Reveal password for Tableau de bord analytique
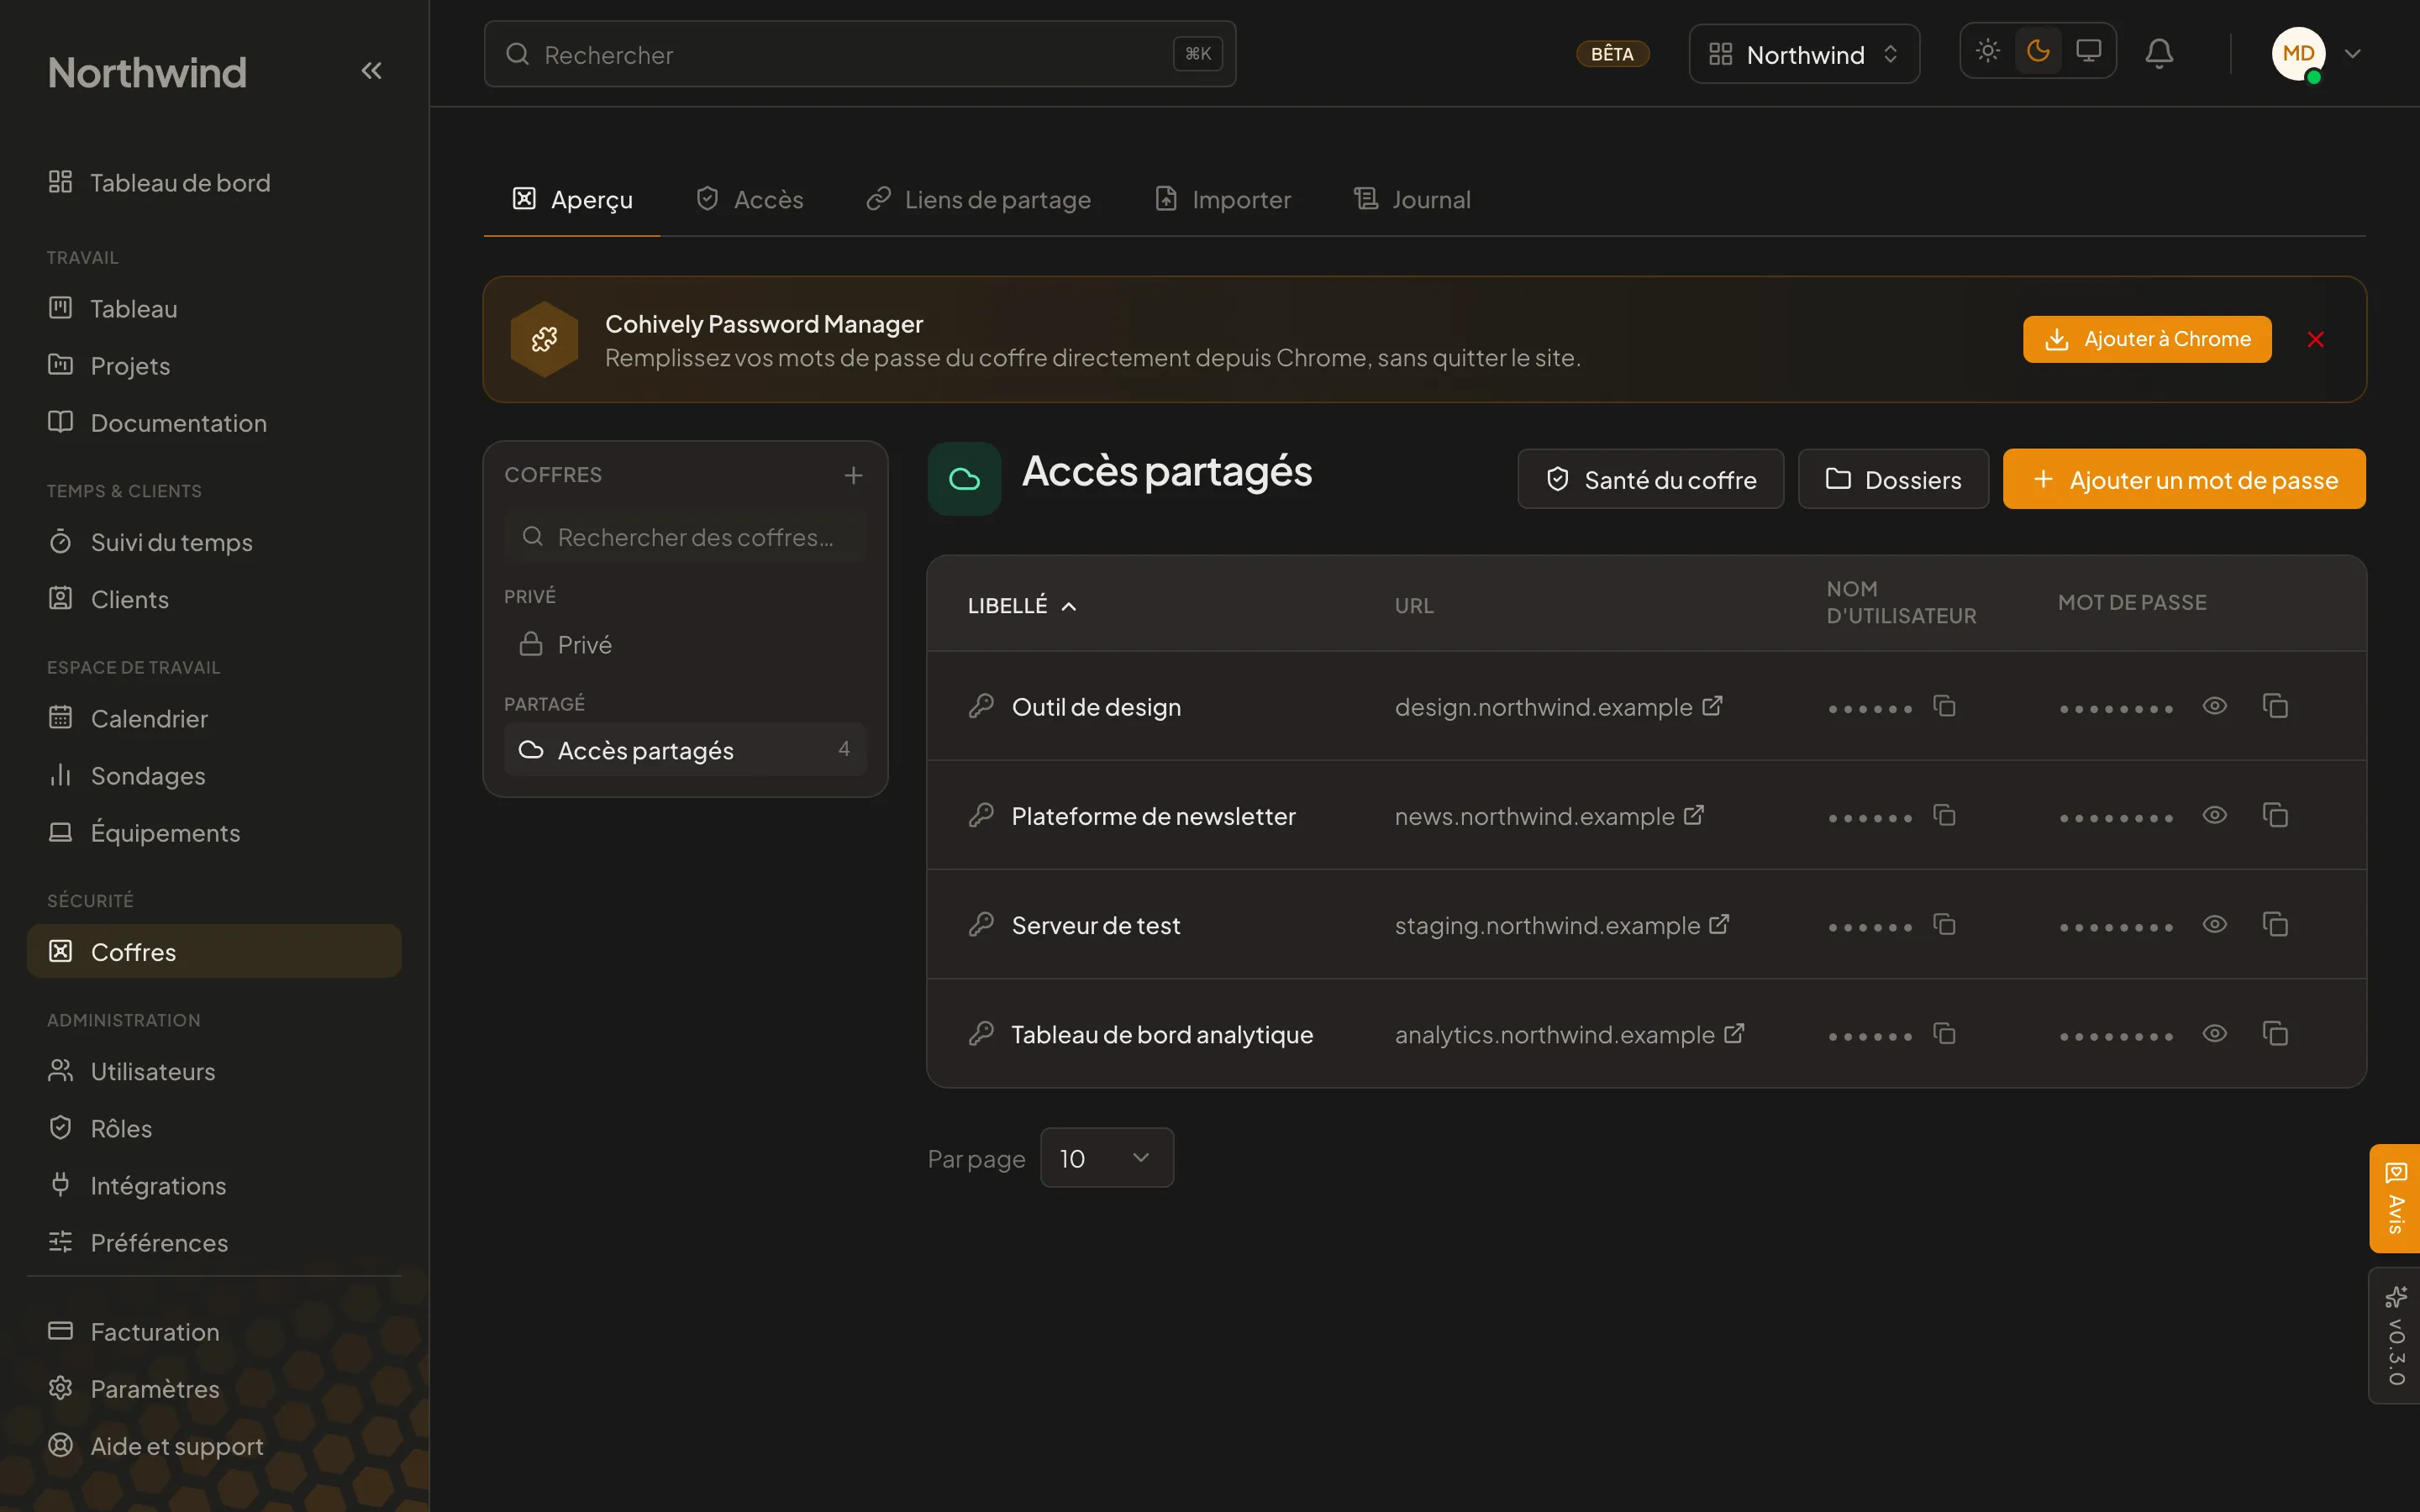Viewport: 2420px width, 1512px height. click(2215, 1034)
